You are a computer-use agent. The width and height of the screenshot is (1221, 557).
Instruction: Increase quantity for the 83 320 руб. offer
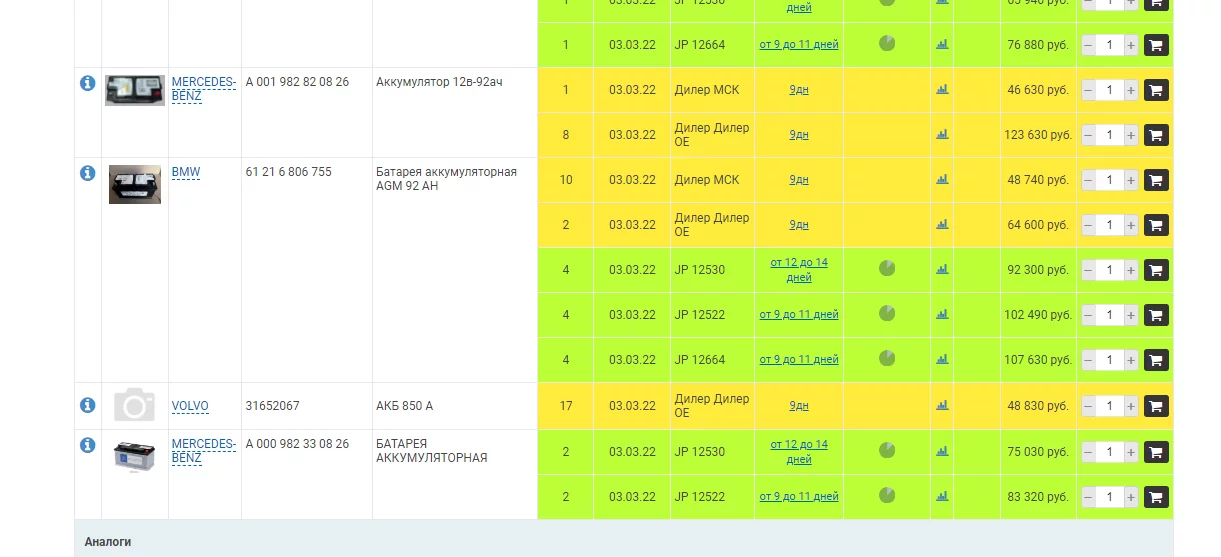1131,497
